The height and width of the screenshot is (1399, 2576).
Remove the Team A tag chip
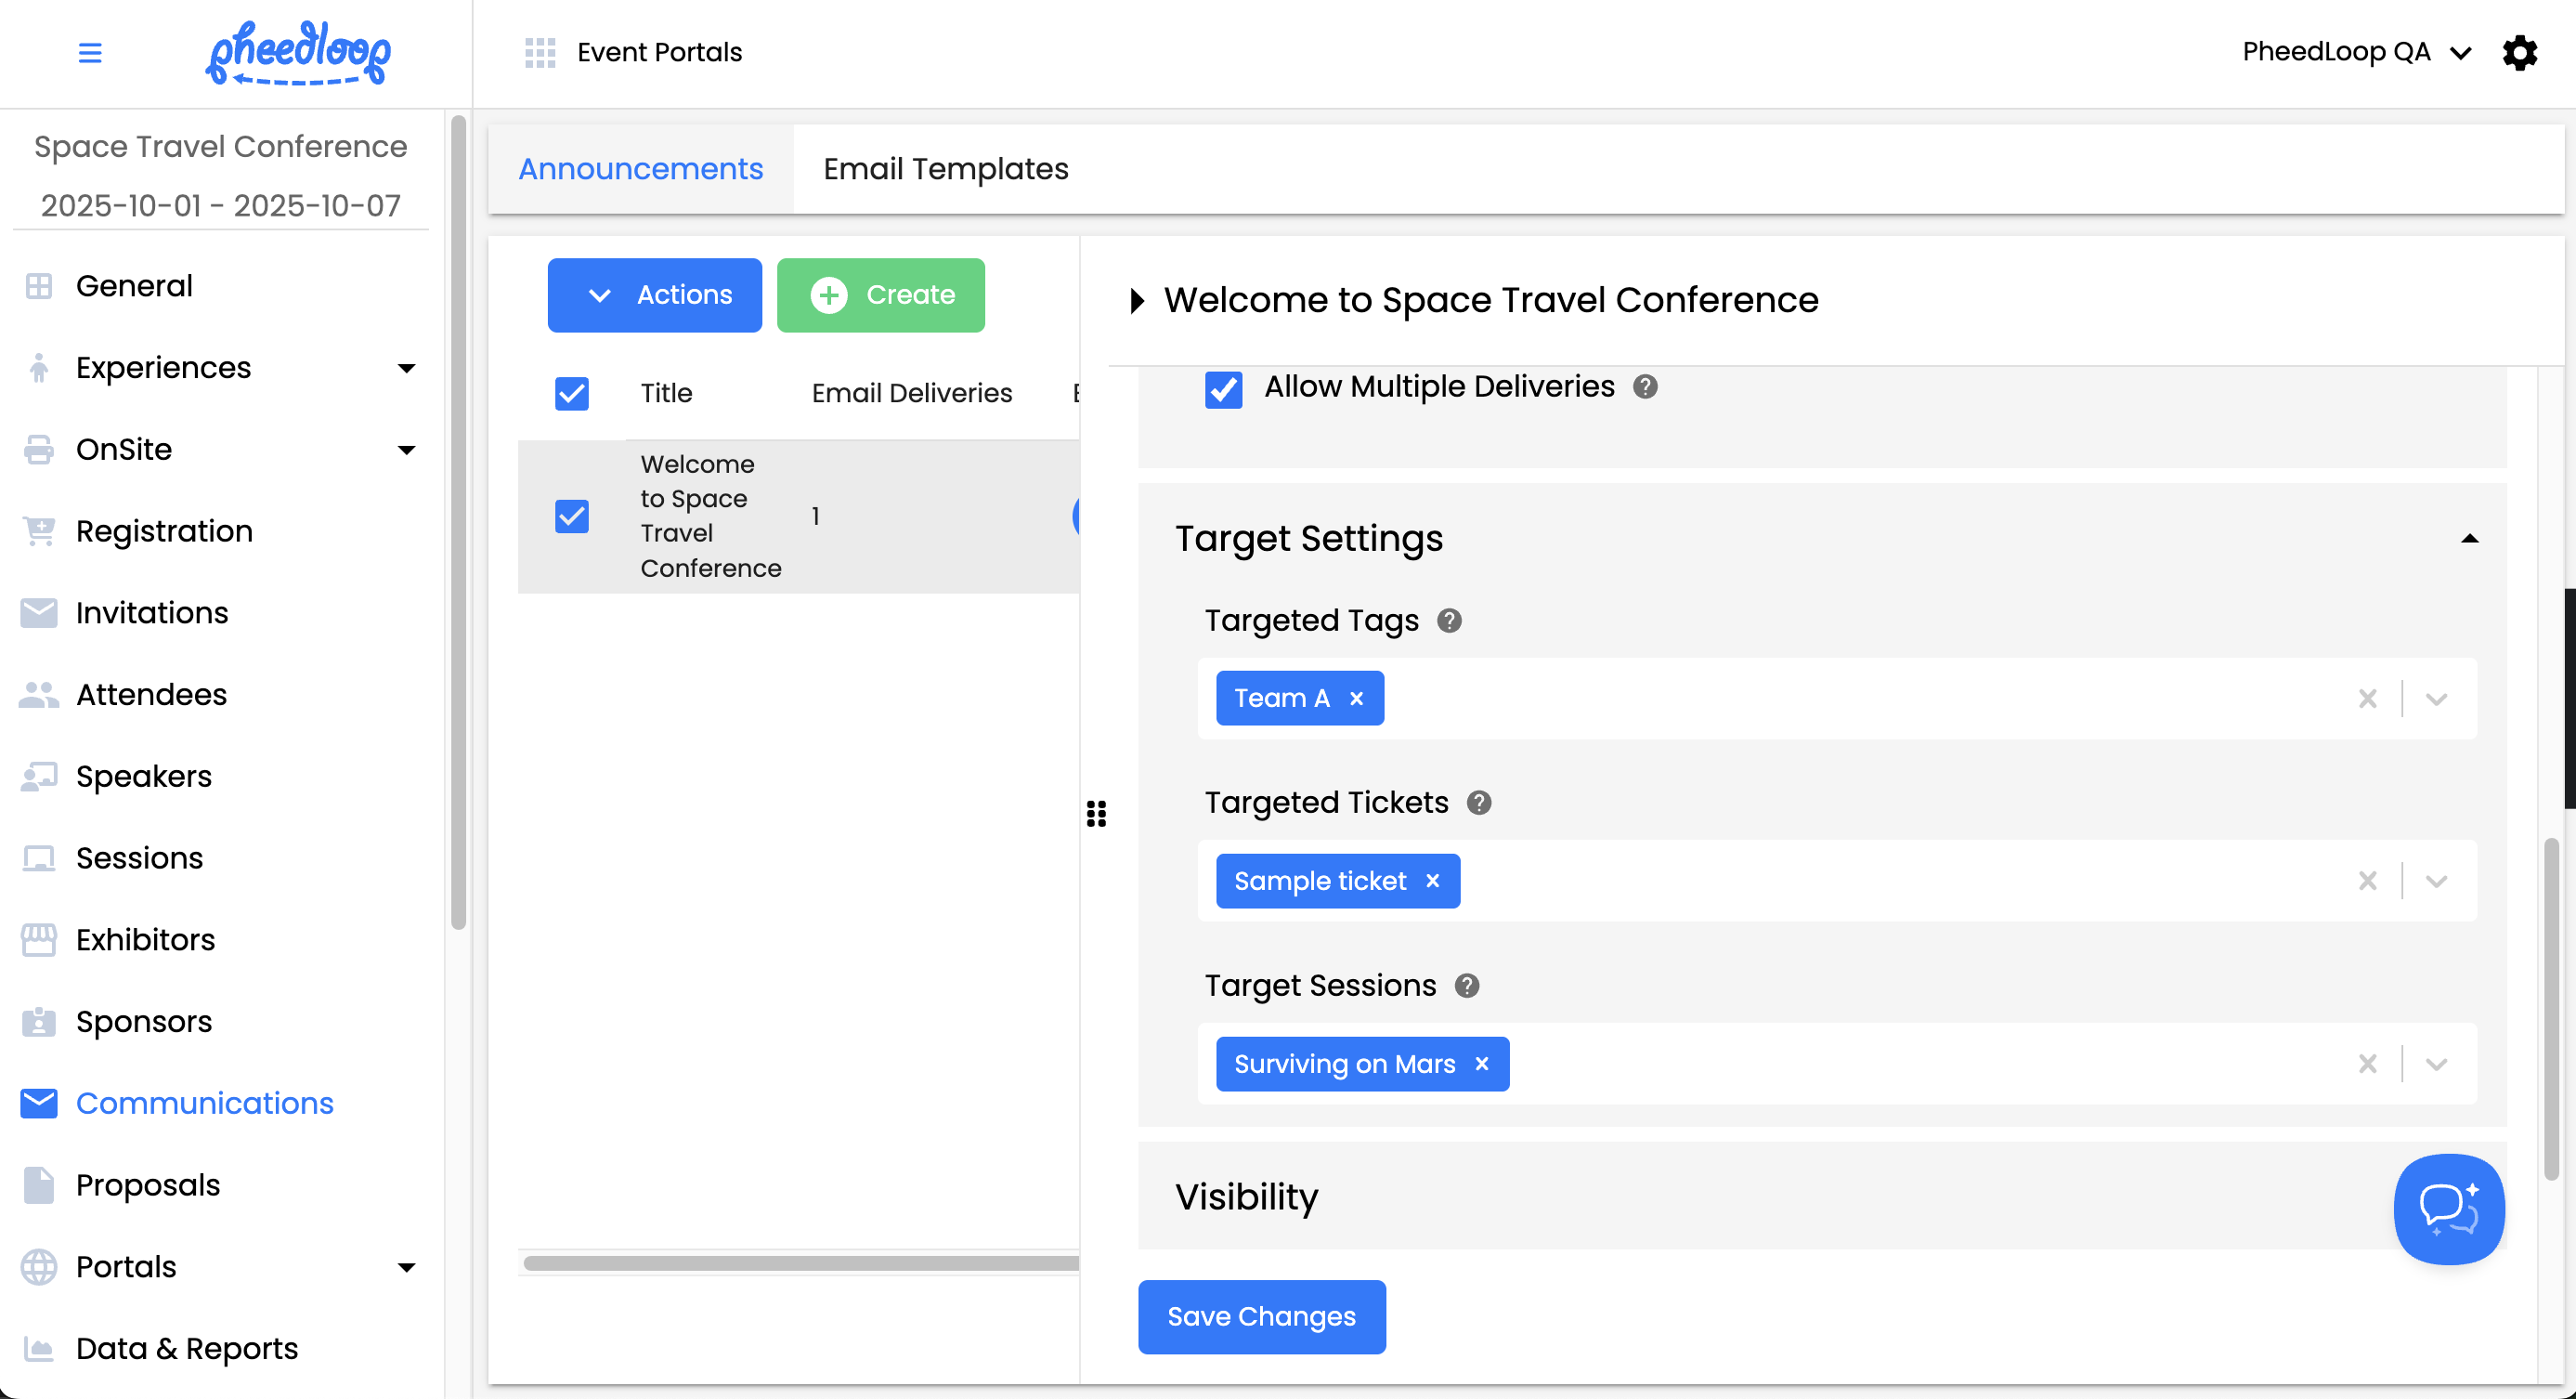[1356, 698]
